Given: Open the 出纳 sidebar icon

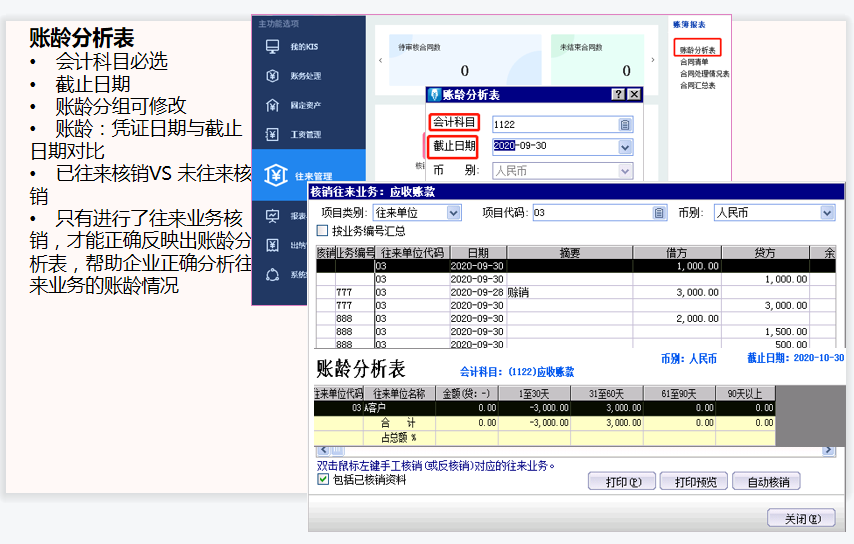Looking at the screenshot, I should [272, 246].
